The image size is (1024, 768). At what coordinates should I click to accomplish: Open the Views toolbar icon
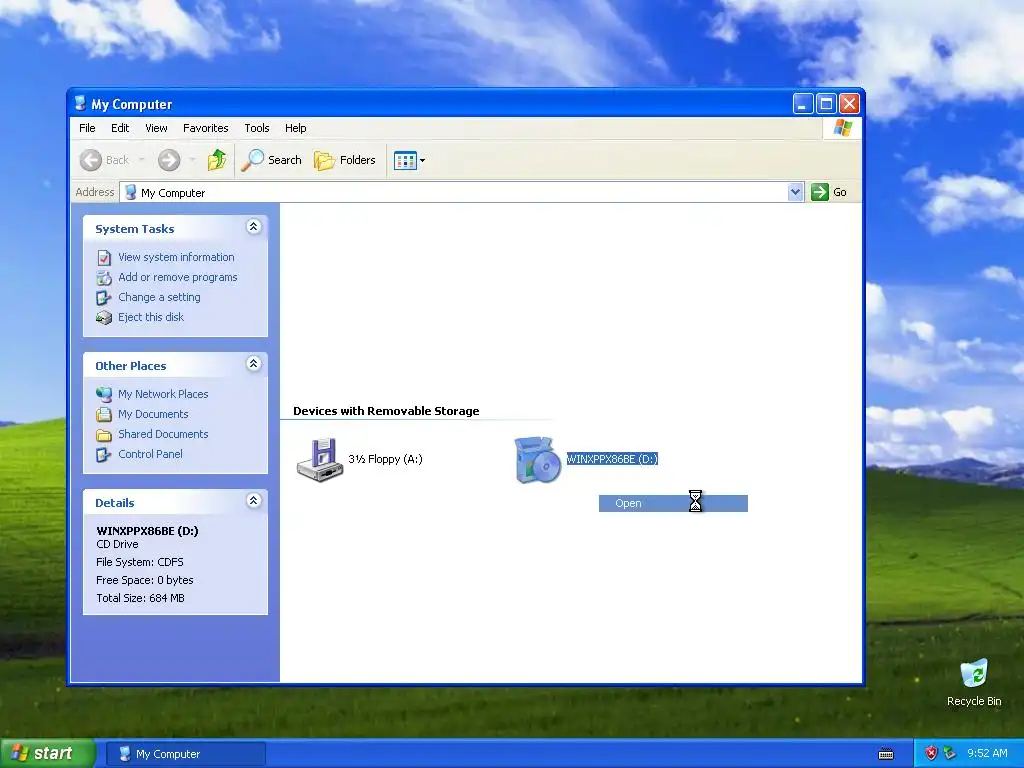(405, 160)
